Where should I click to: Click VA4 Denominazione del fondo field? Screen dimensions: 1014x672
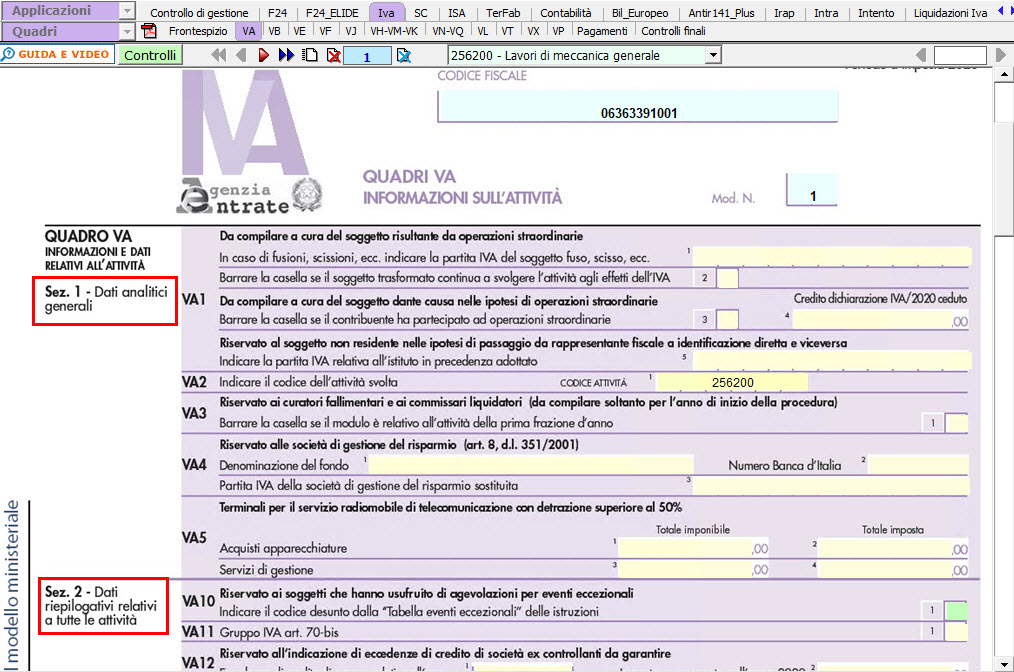tap(531, 464)
